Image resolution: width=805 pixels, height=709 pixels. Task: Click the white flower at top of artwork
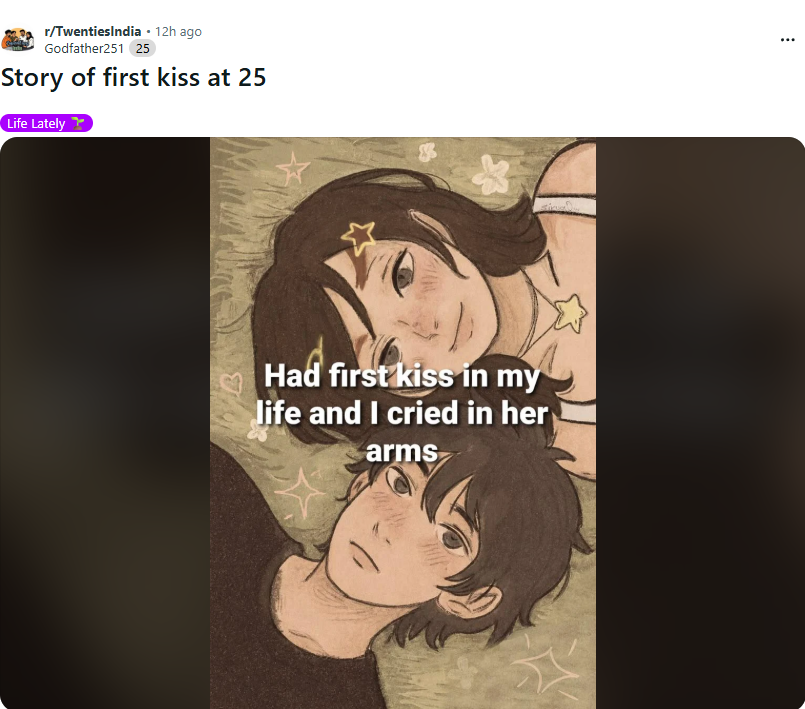click(x=491, y=175)
